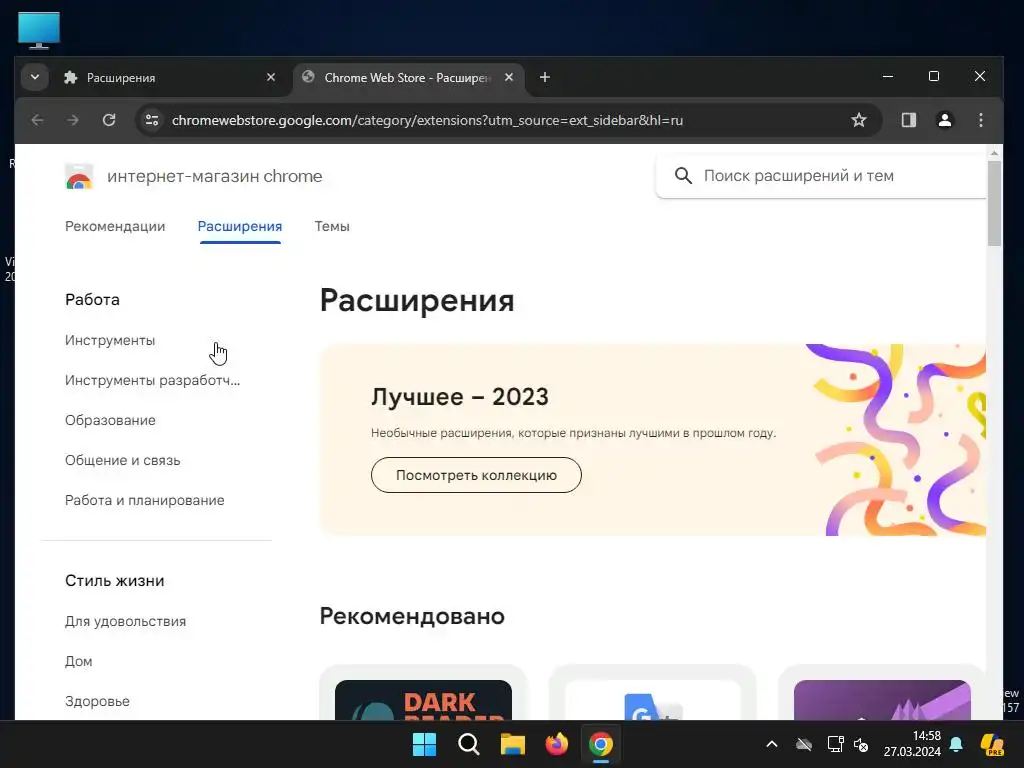Open the Работа и планирование category
1024x768 pixels.
144,500
